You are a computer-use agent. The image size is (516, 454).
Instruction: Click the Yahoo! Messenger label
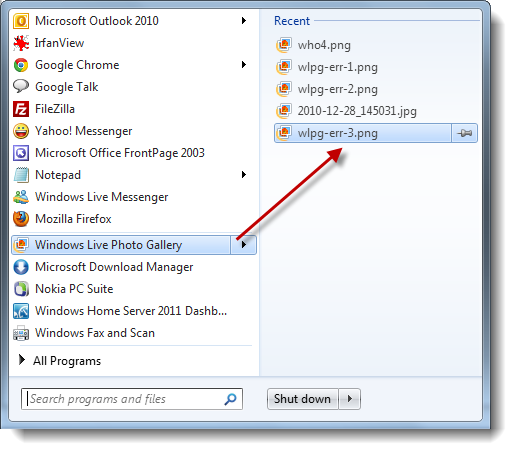(x=84, y=131)
